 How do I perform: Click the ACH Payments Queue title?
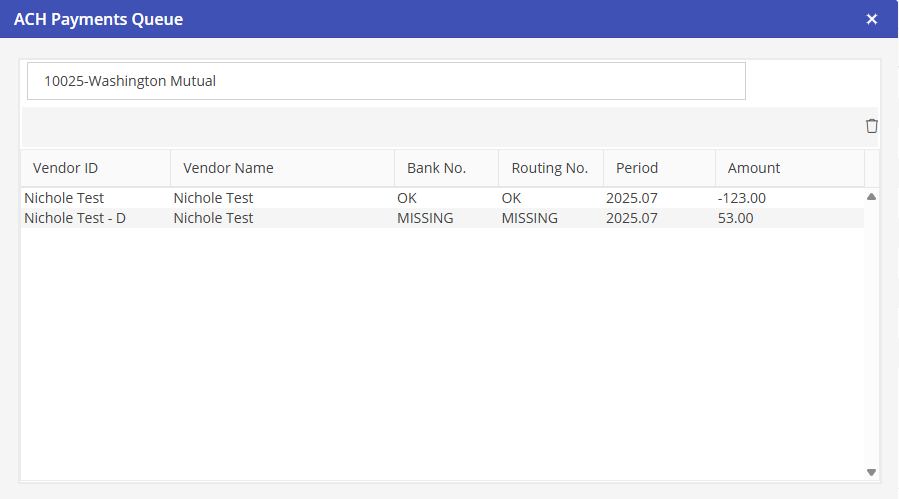(98, 19)
